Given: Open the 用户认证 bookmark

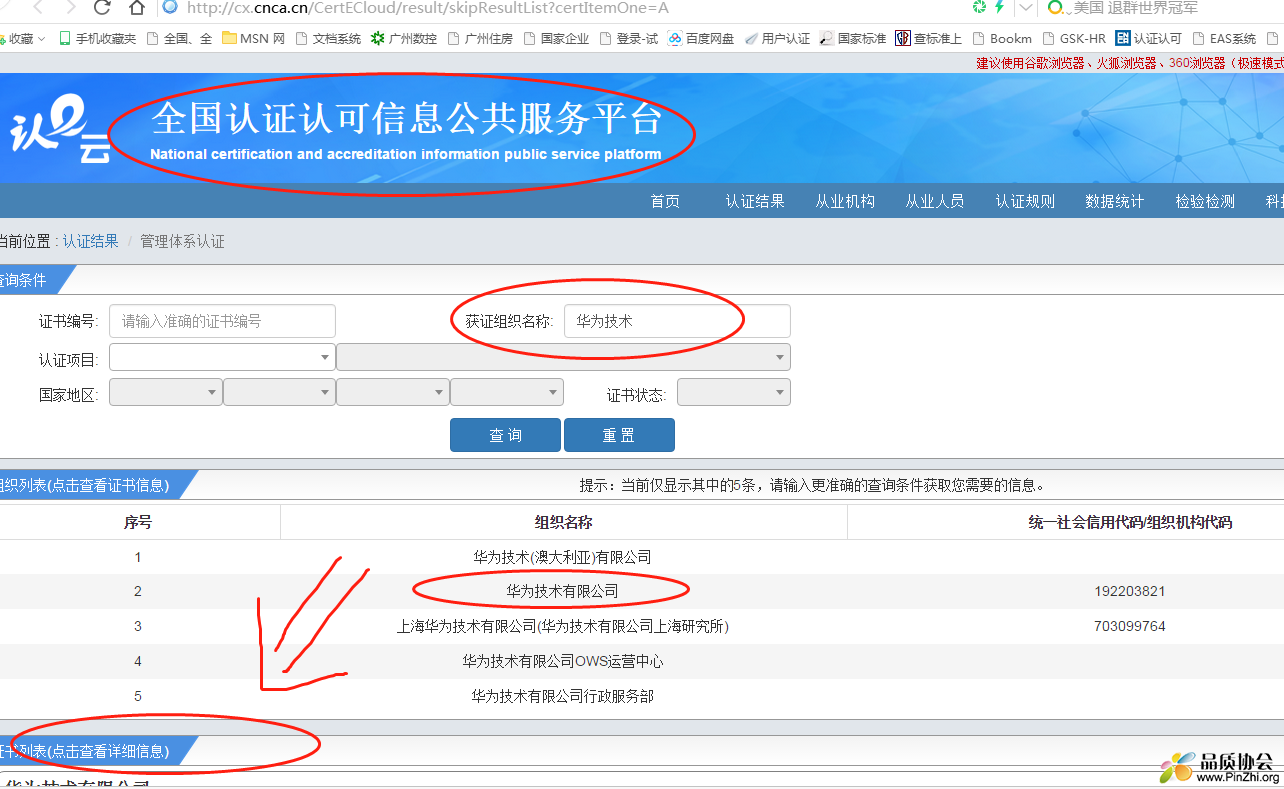Looking at the screenshot, I should 777,39.
